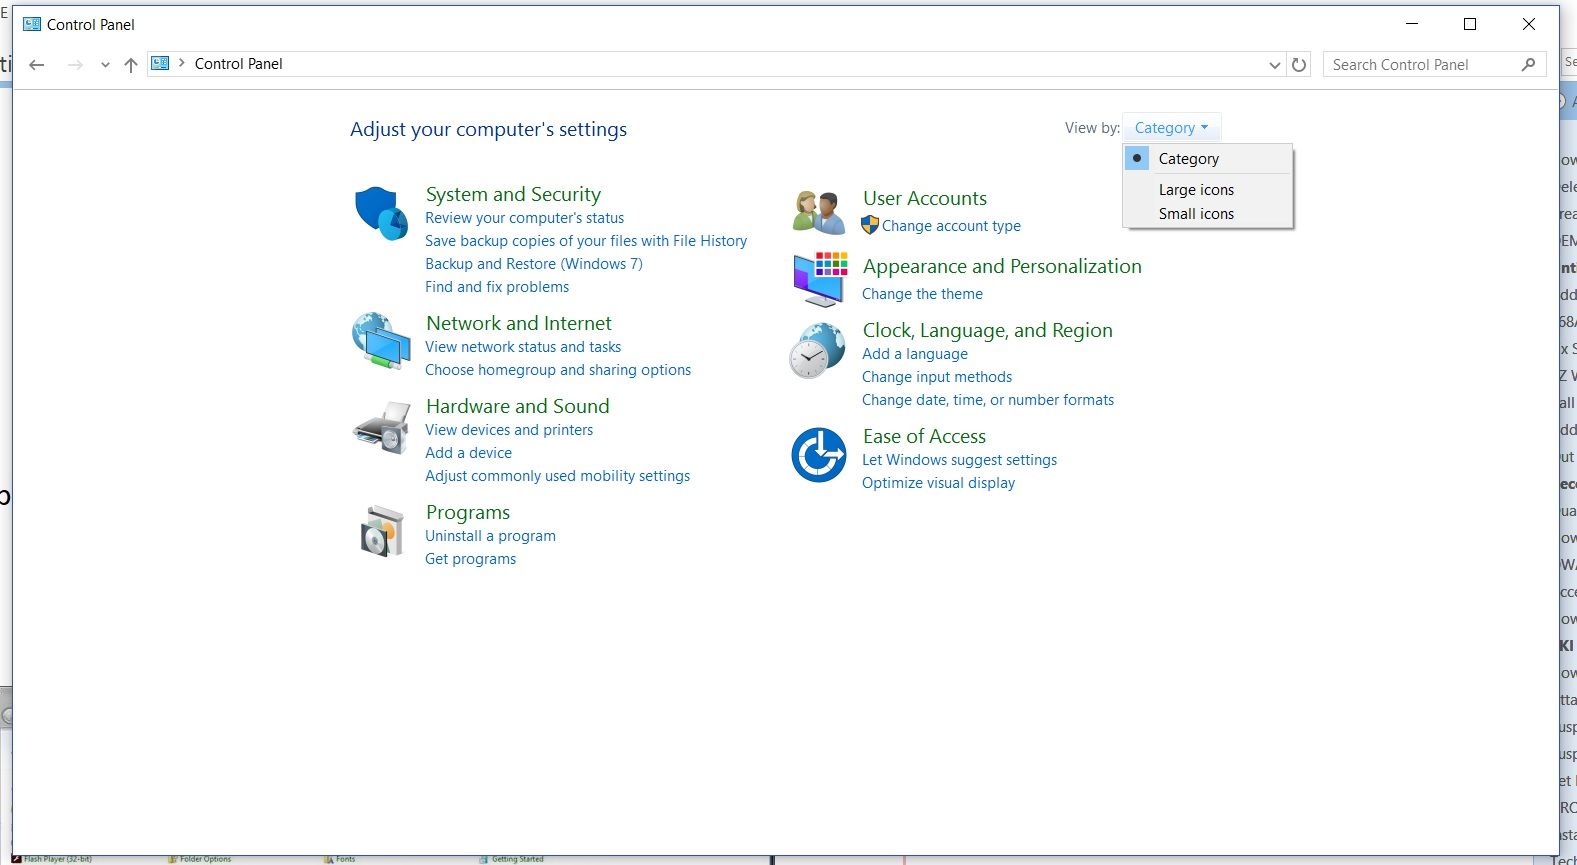Open Choose homegroup and sharing options
Screen dimensions: 1577x865
pyautogui.click(x=558, y=370)
